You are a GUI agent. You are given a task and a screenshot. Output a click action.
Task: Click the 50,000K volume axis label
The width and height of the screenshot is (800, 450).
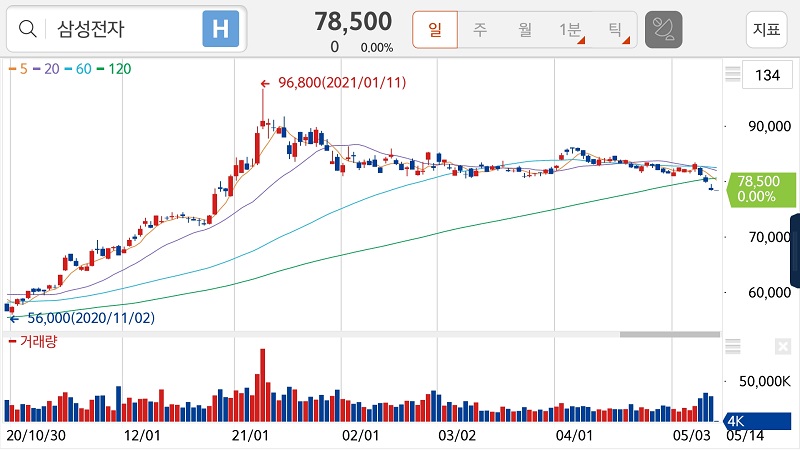point(765,382)
